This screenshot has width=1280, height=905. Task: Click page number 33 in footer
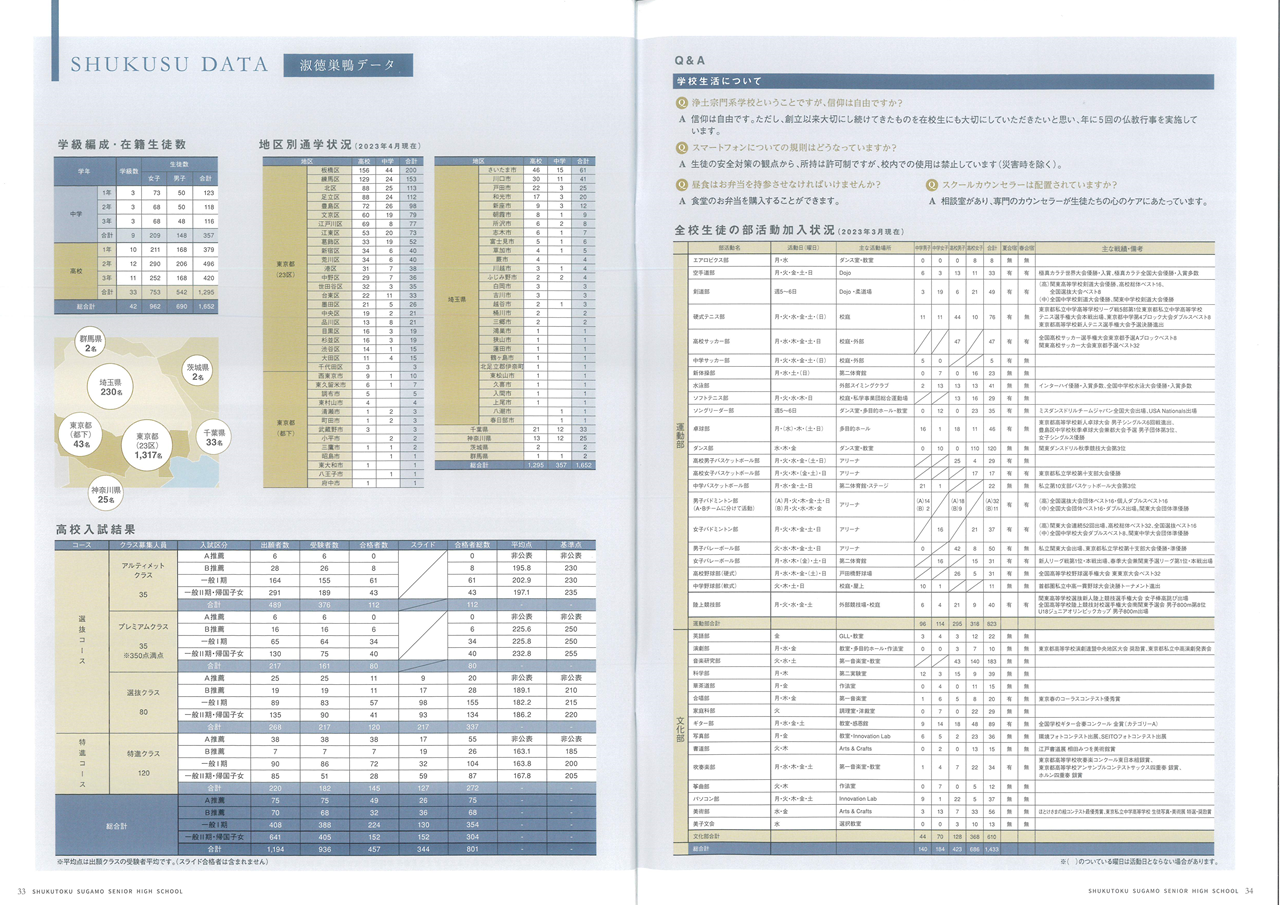(x=20, y=890)
